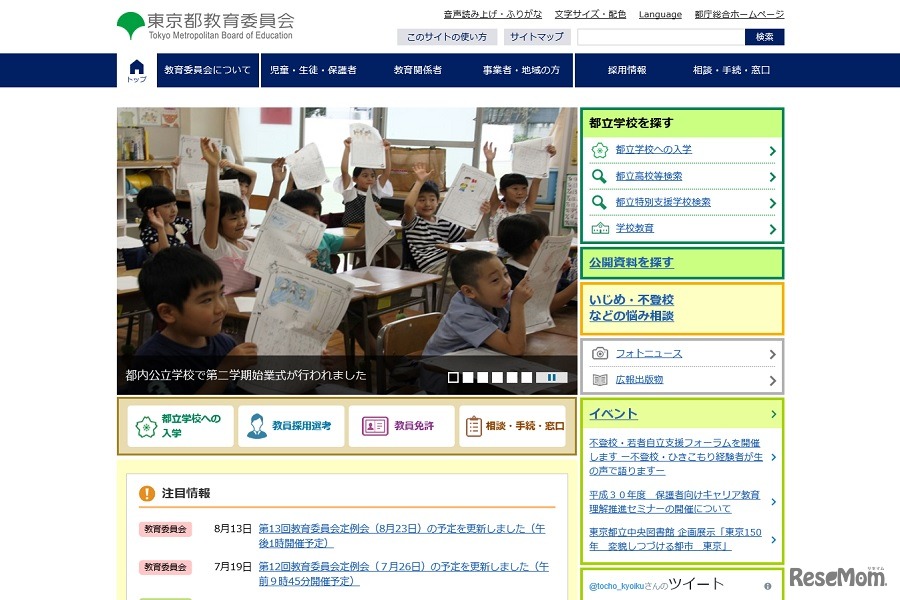Click the 教員免許 license card icon
Screen dimensions: 900x600
(372, 425)
